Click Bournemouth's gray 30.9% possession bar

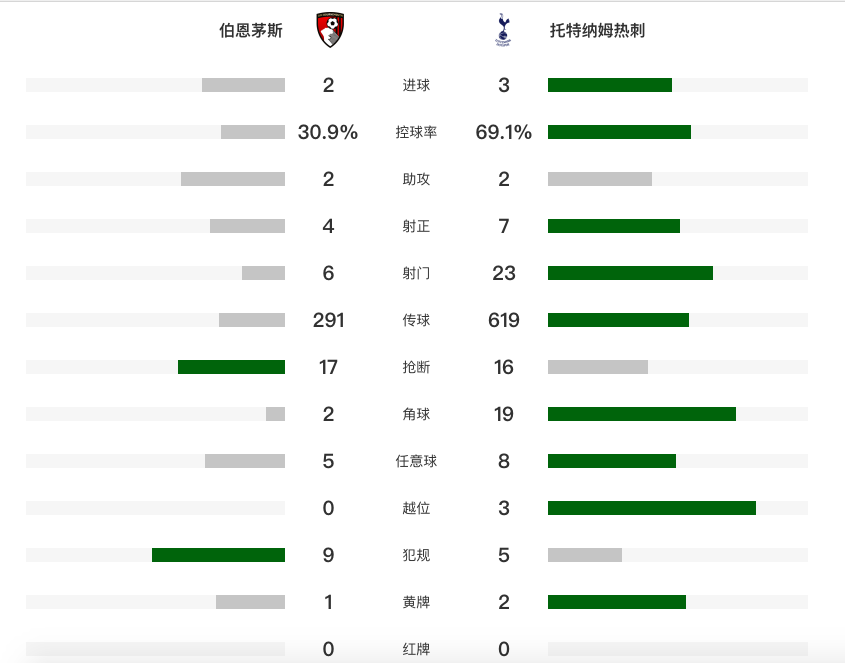point(253,132)
